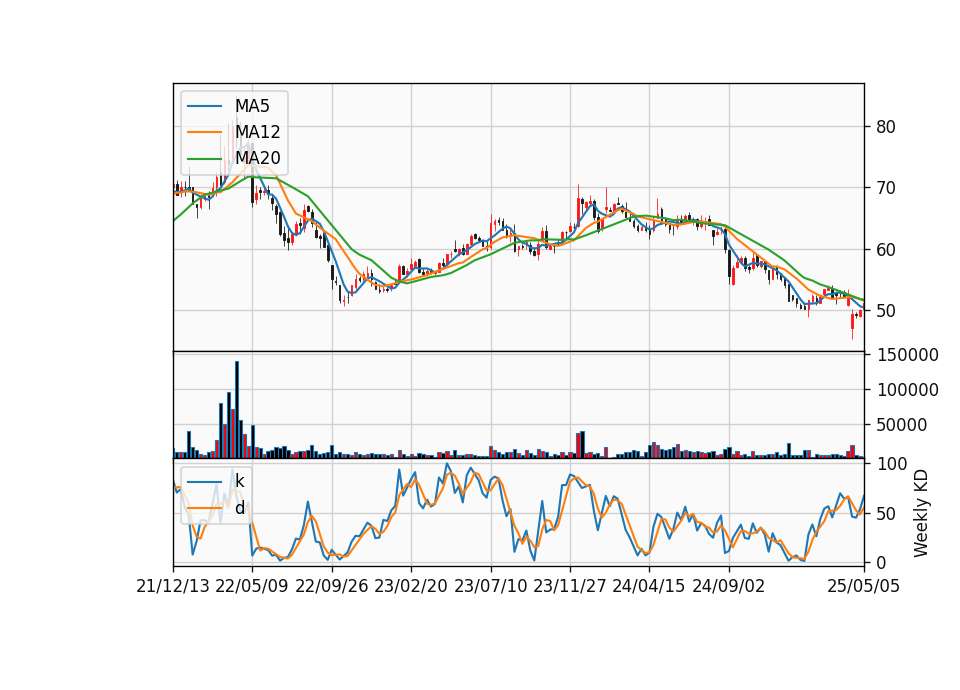Click the date label 22/05/09
The width and height of the screenshot is (960, 690).
pos(252,586)
